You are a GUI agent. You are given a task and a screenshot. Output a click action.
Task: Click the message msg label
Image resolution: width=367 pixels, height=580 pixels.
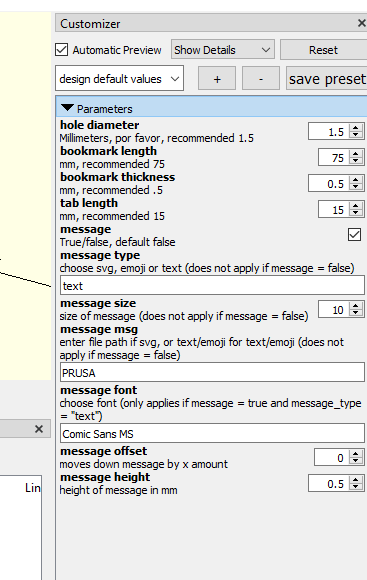coord(99,329)
